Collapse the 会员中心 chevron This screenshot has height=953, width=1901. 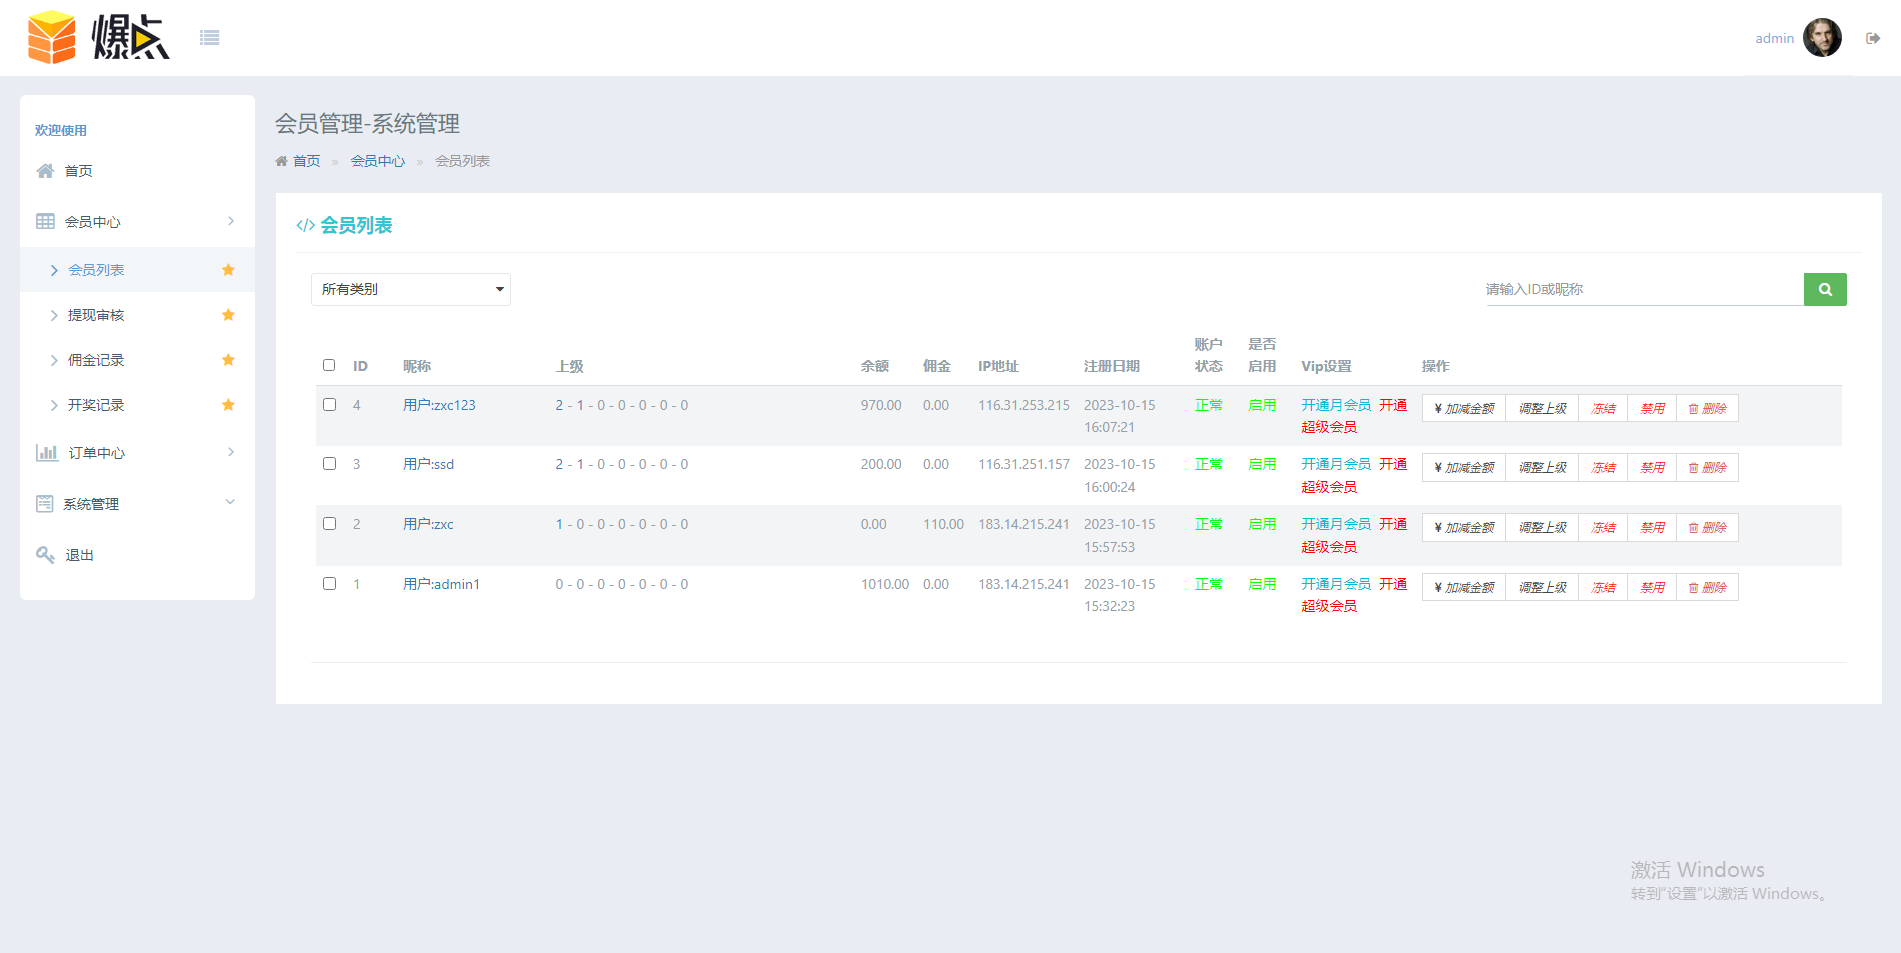pos(231,221)
